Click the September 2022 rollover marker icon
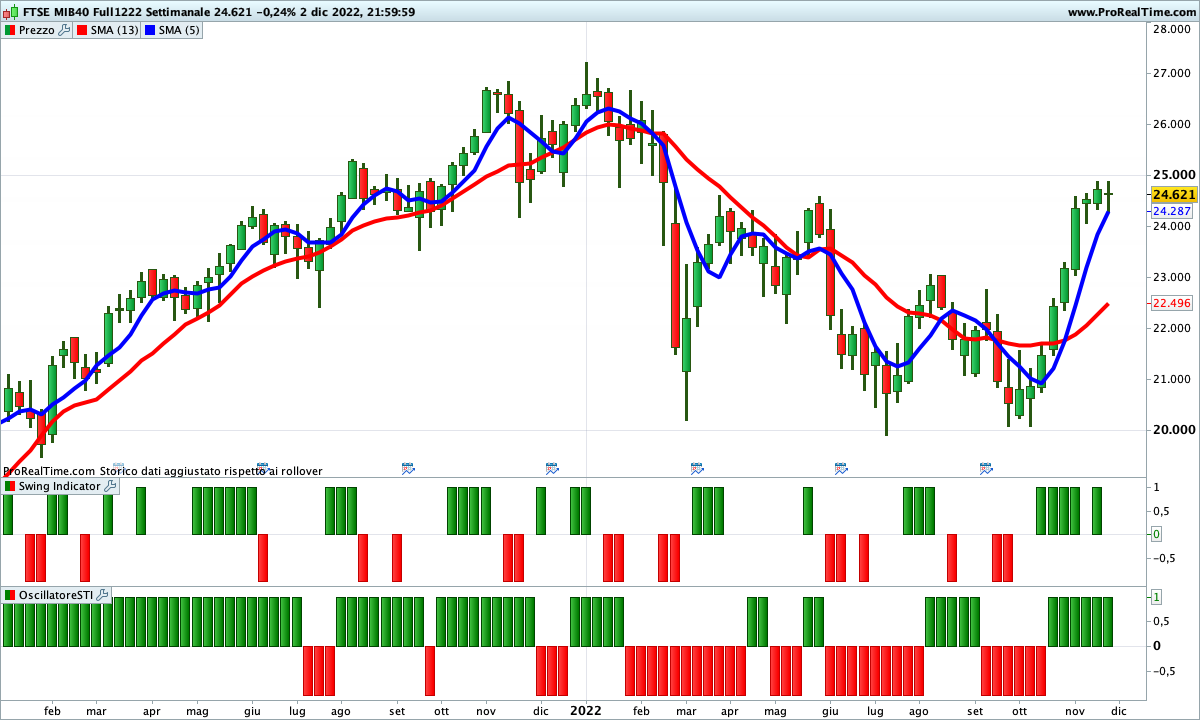 pyautogui.click(x=985, y=467)
